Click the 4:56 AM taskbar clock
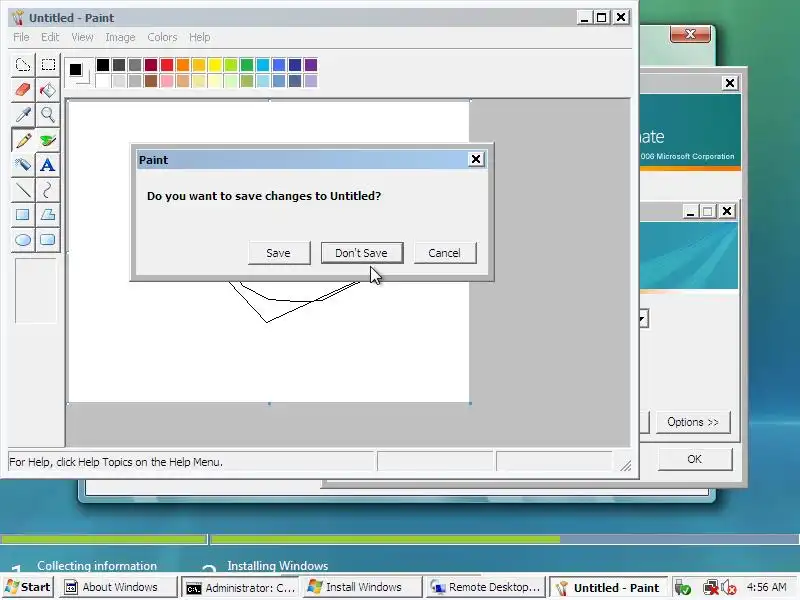The width and height of the screenshot is (800, 600). point(767,587)
